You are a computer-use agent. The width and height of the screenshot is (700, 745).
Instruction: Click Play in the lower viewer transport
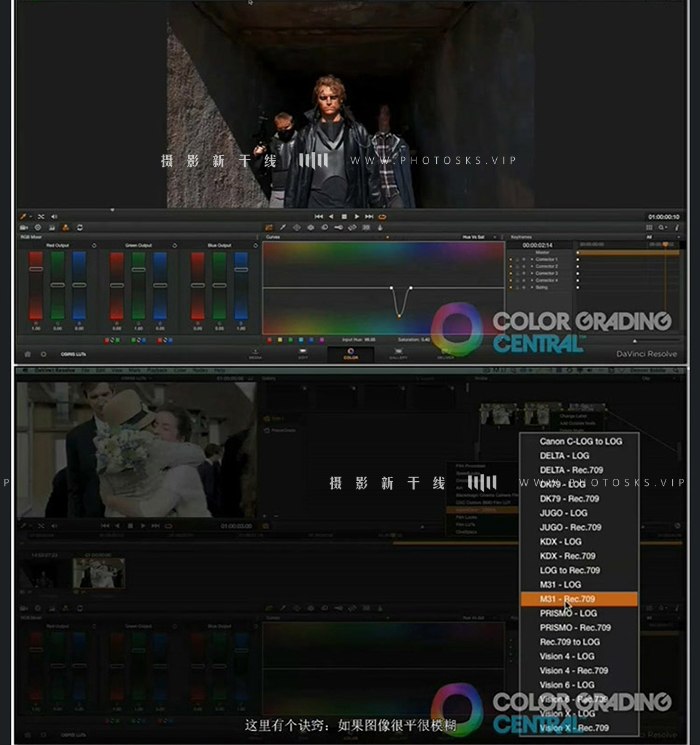pyautogui.click(x=143, y=526)
